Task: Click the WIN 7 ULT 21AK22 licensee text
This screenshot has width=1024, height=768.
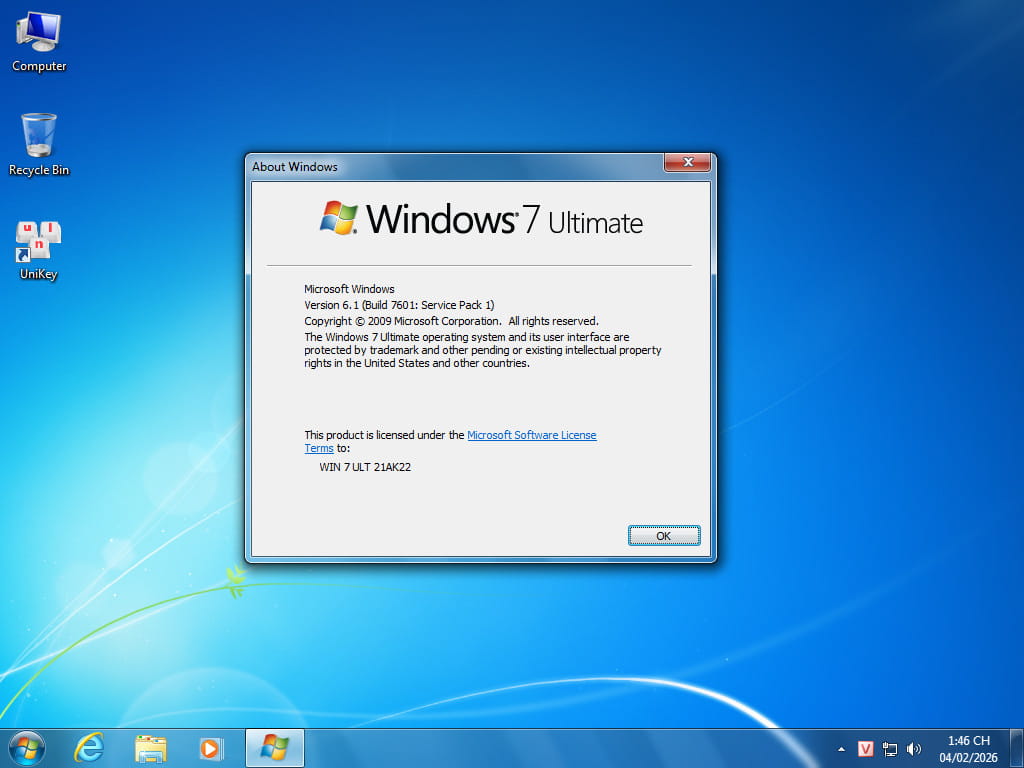Action: coord(365,467)
